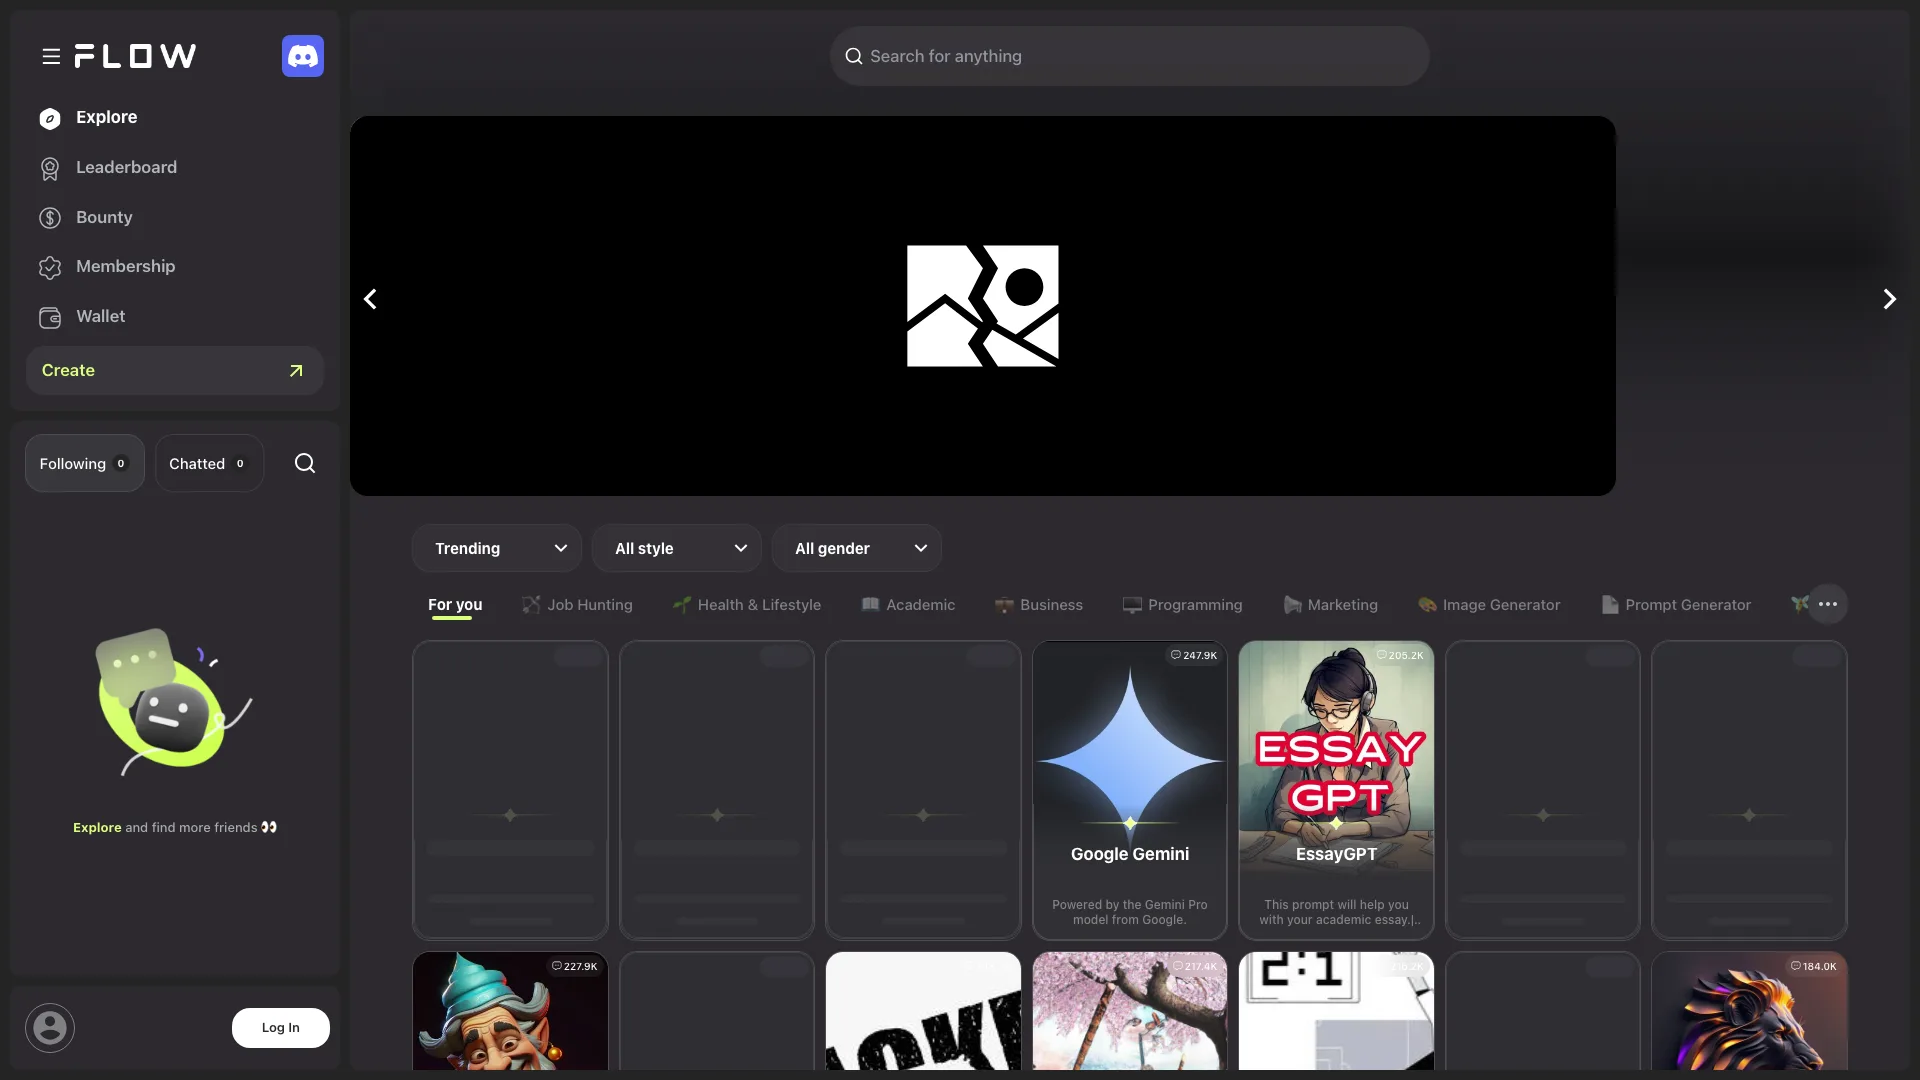
Task: Go to the Explore page
Action: click(107, 118)
